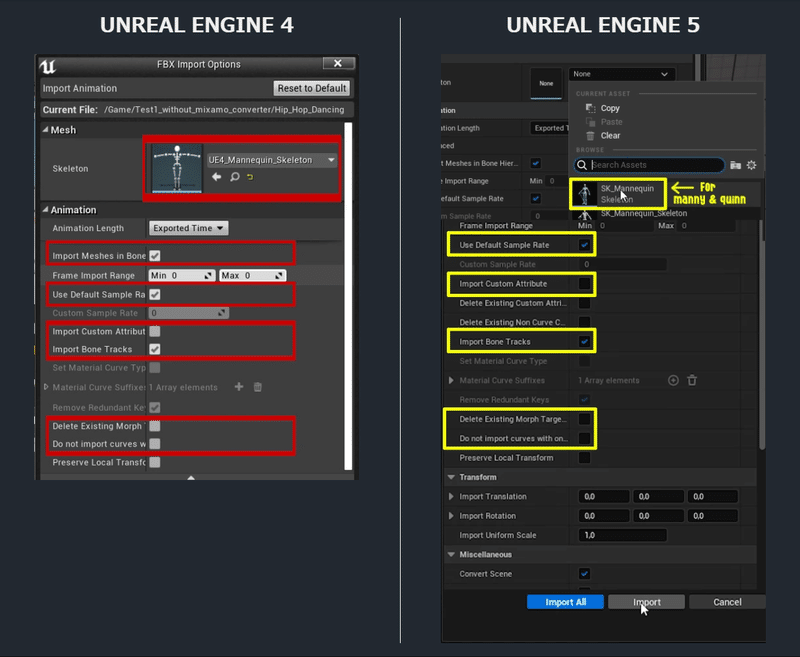Select highlighted SK_Mannequin Skeleton asset

coord(618,194)
